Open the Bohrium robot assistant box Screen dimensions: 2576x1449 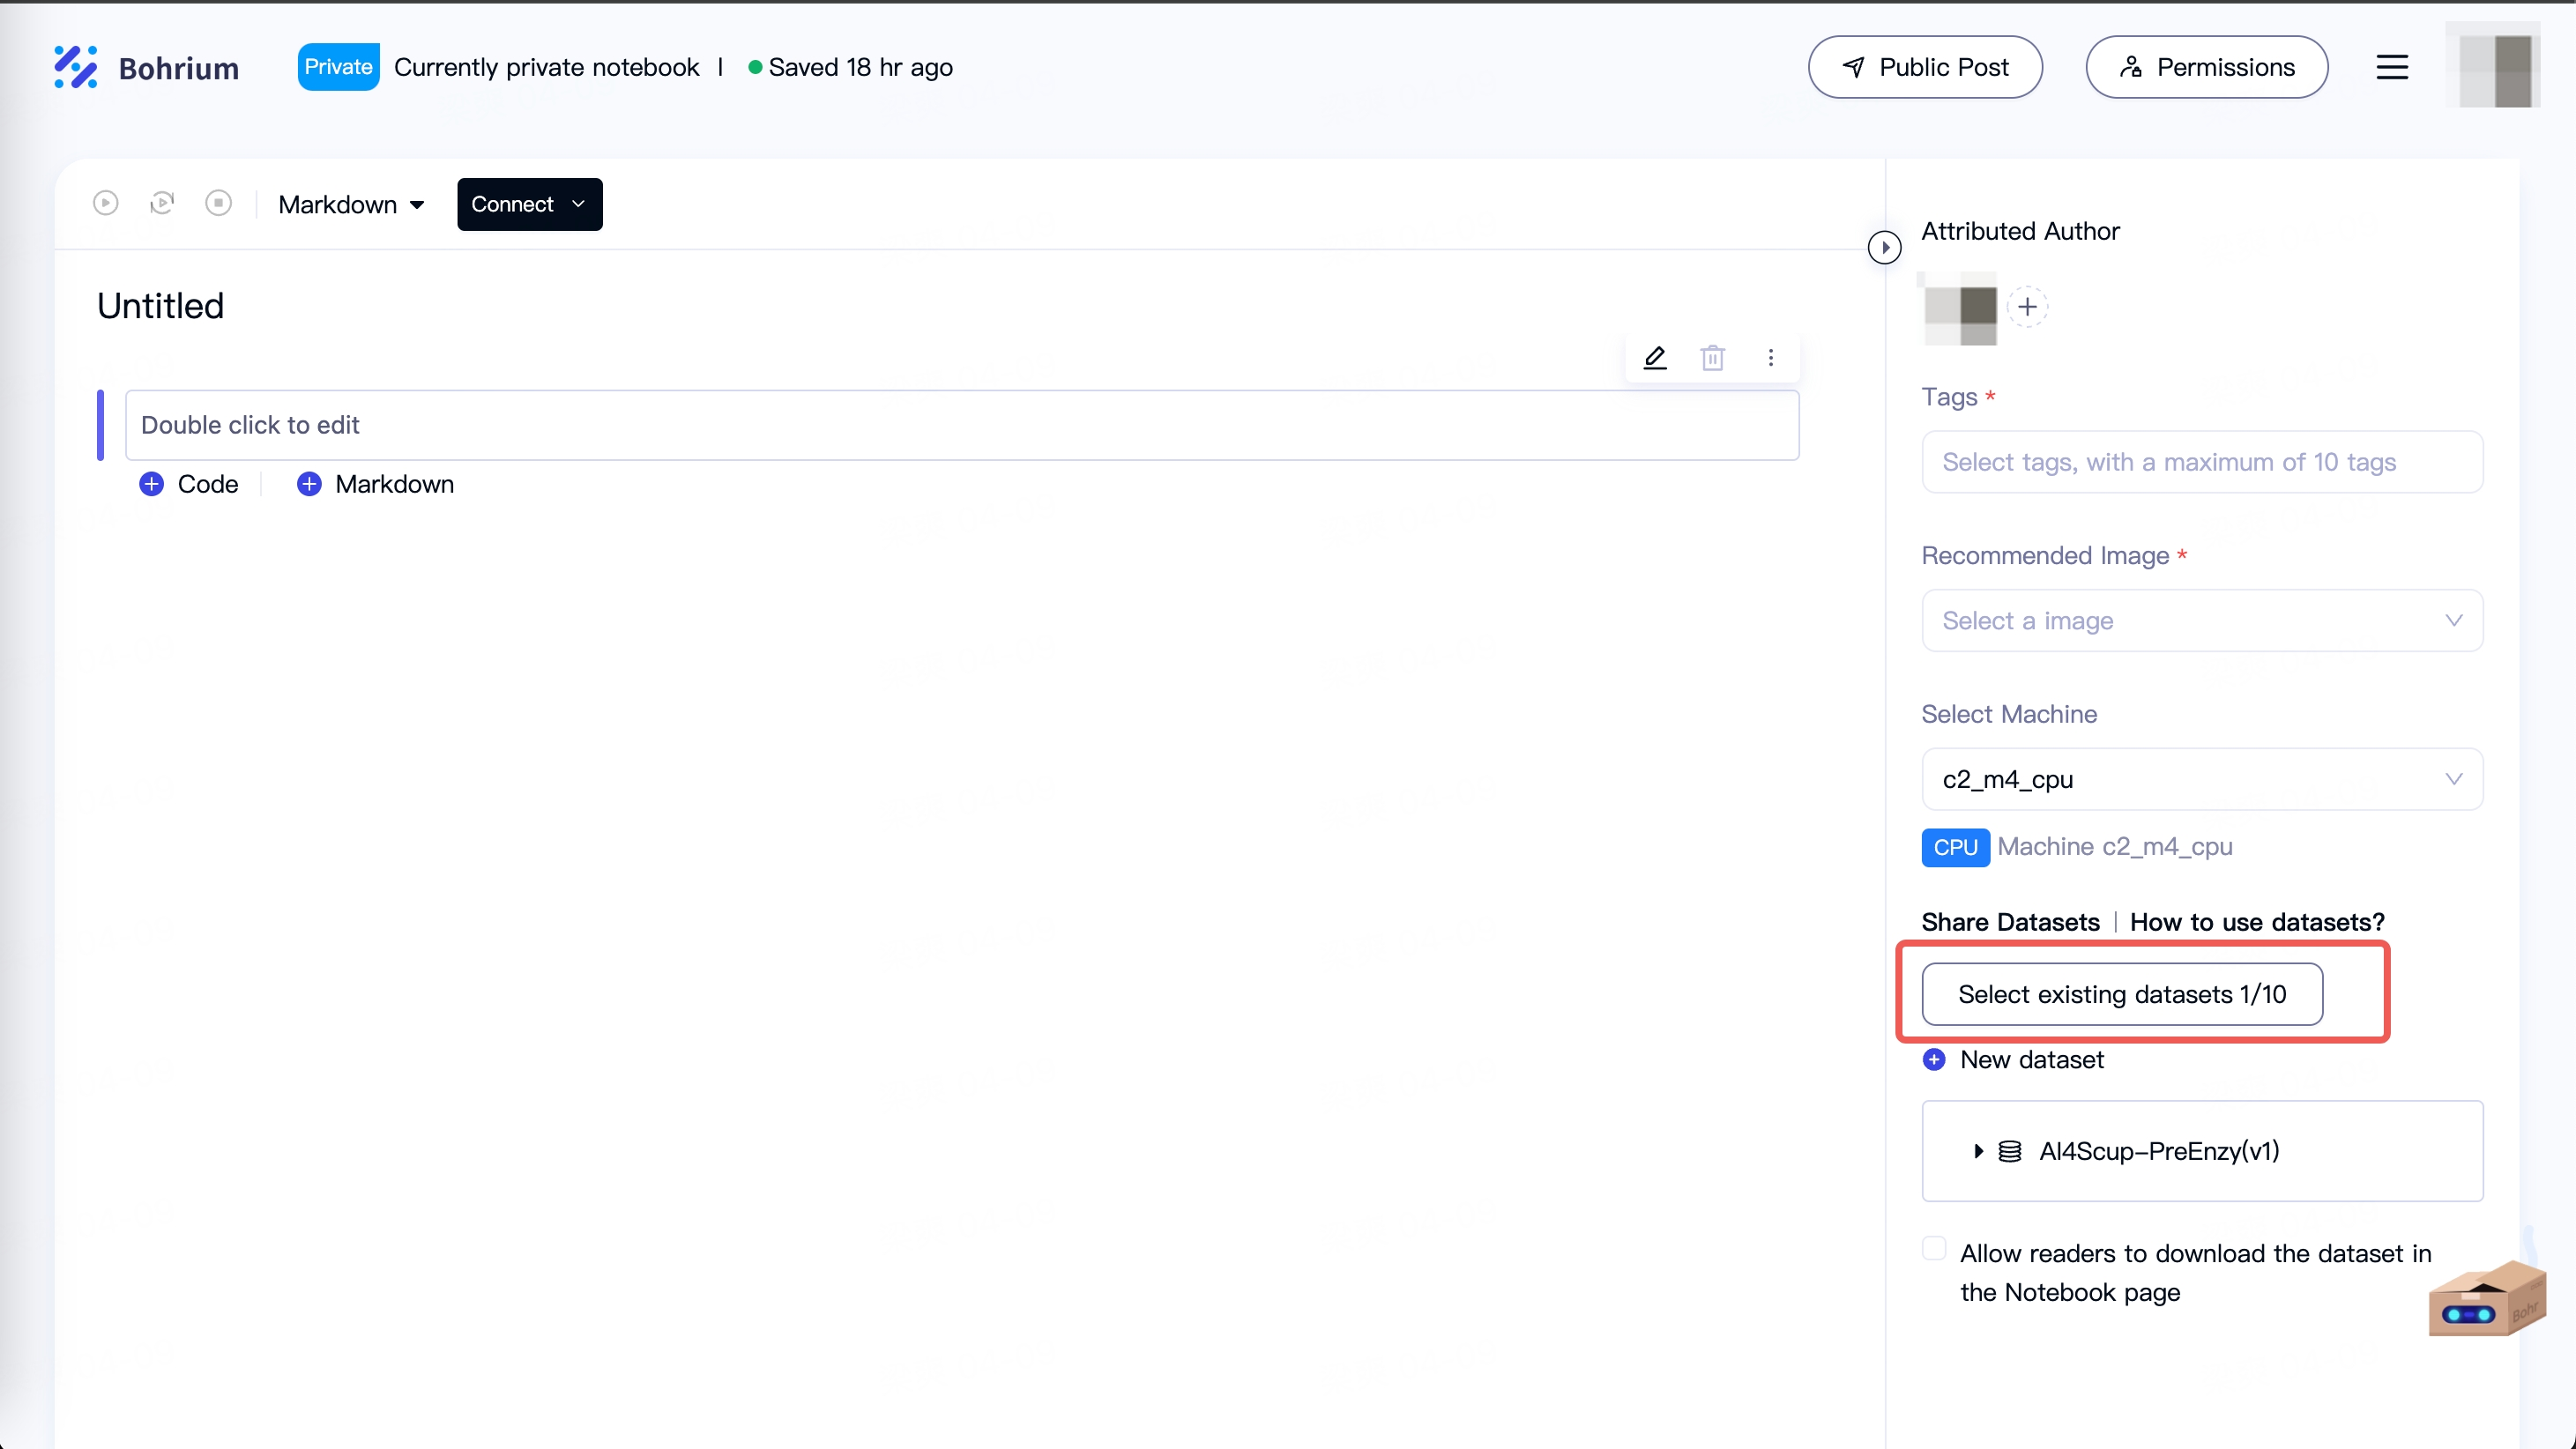click(2487, 1297)
